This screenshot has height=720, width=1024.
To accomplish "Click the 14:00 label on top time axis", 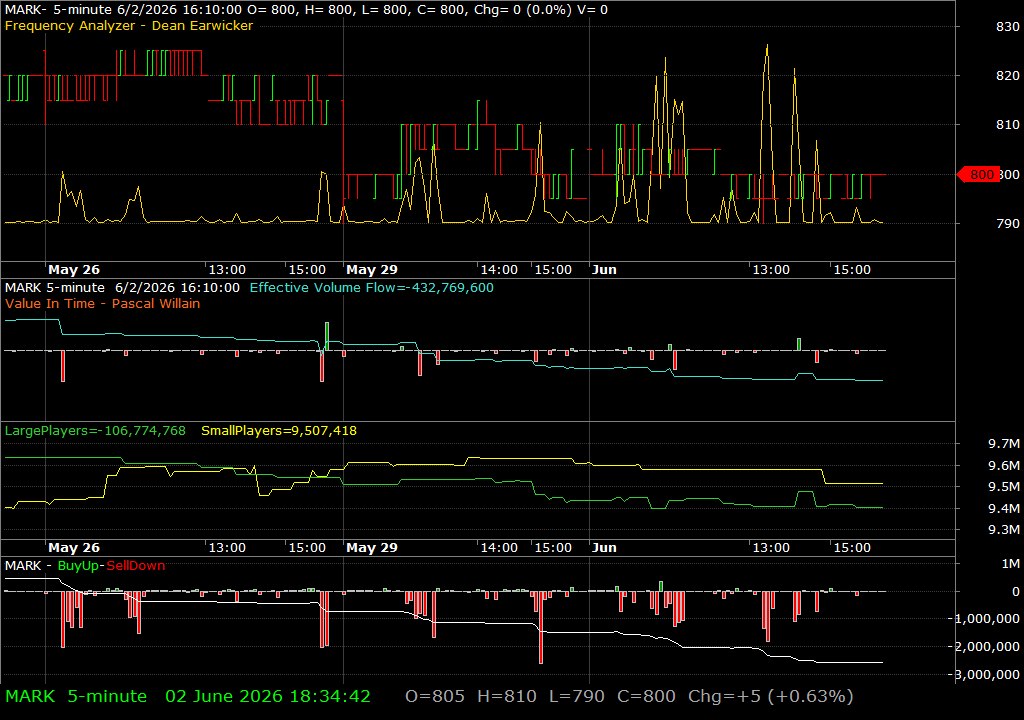I will [x=500, y=269].
